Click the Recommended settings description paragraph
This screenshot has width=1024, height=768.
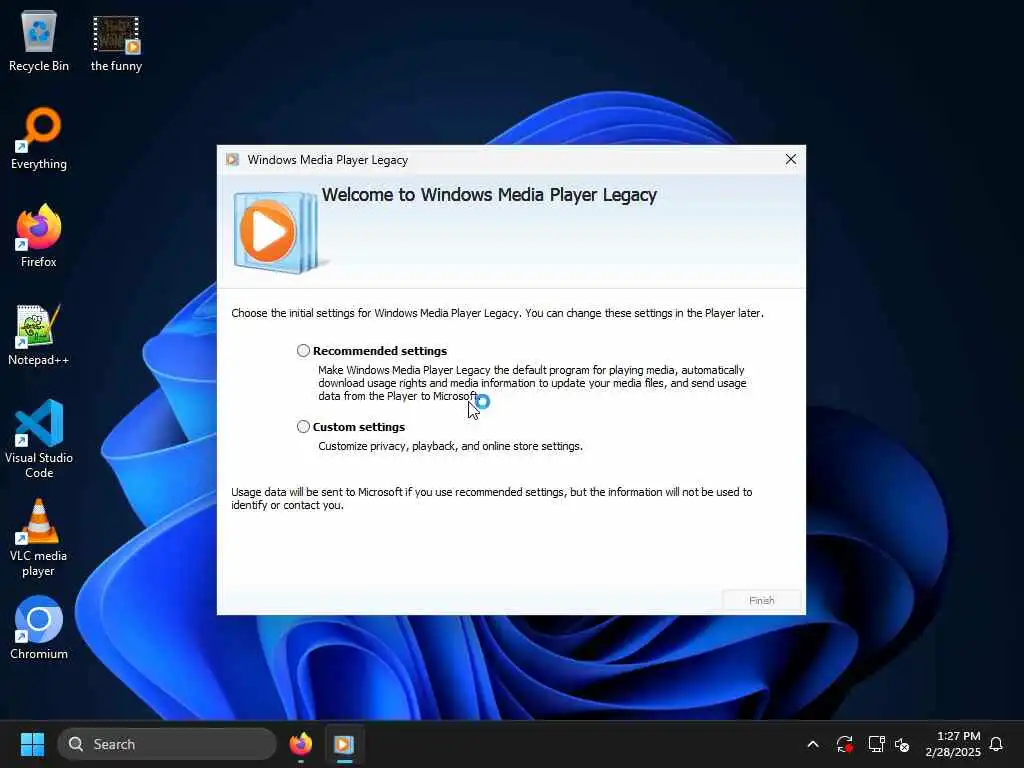point(532,383)
